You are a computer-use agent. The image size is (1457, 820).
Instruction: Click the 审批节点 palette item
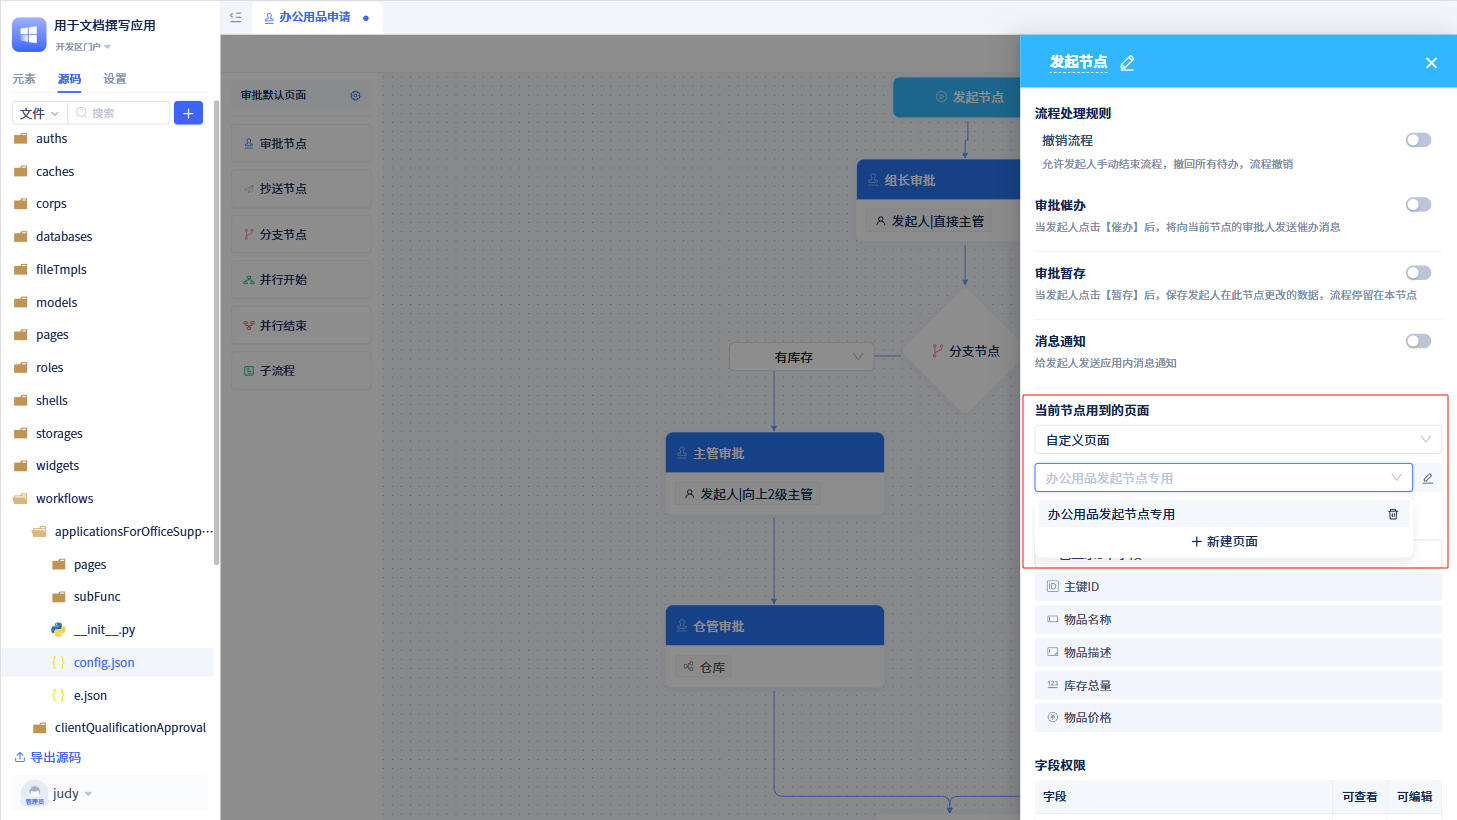[x=301, y=144]
